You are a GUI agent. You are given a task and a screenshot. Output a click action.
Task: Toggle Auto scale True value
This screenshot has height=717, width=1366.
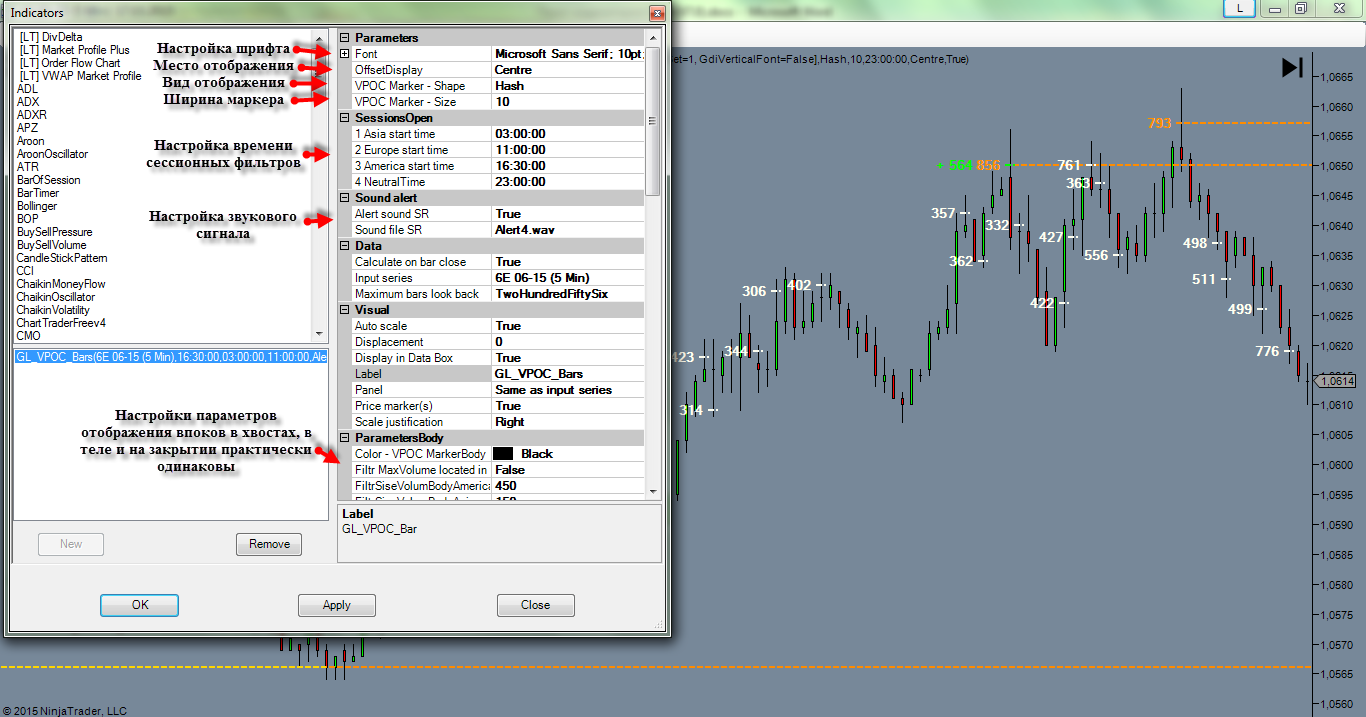(x=568, y=326)
